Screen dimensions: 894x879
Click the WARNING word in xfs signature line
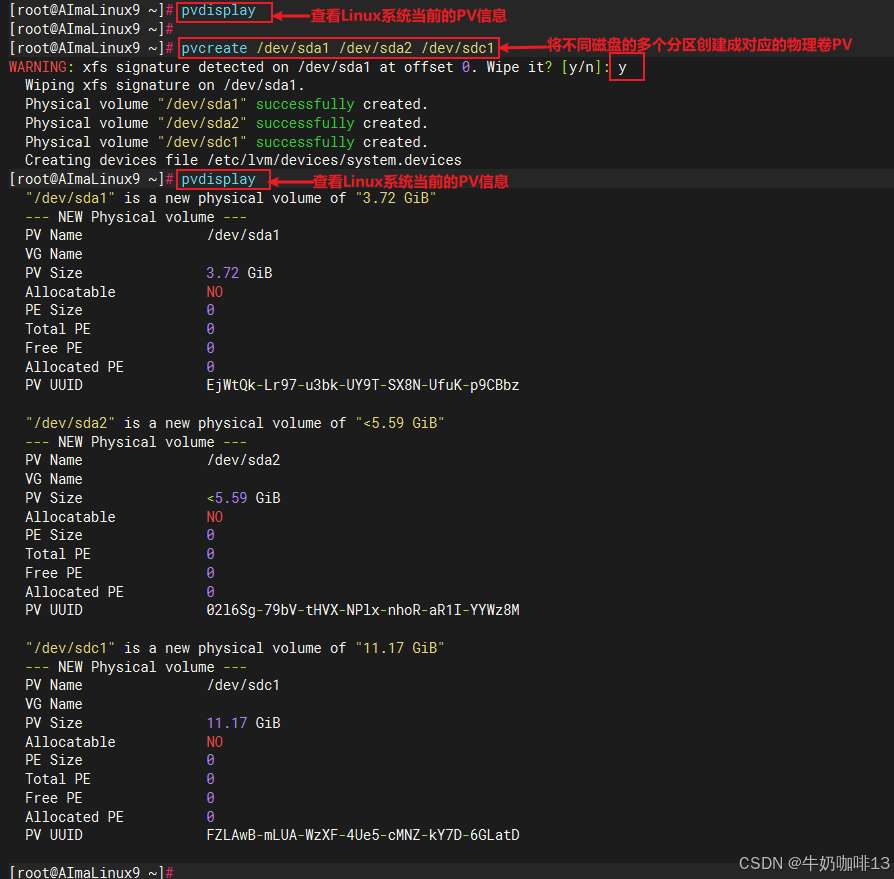click(x=38, y=67)
